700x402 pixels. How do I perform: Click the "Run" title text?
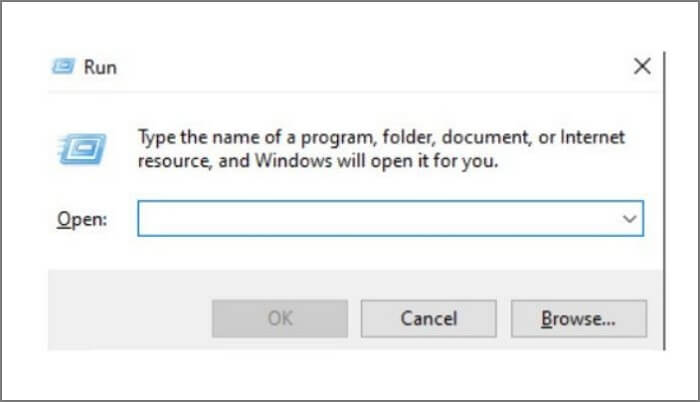pyautogui.click(x=101, y=68)
